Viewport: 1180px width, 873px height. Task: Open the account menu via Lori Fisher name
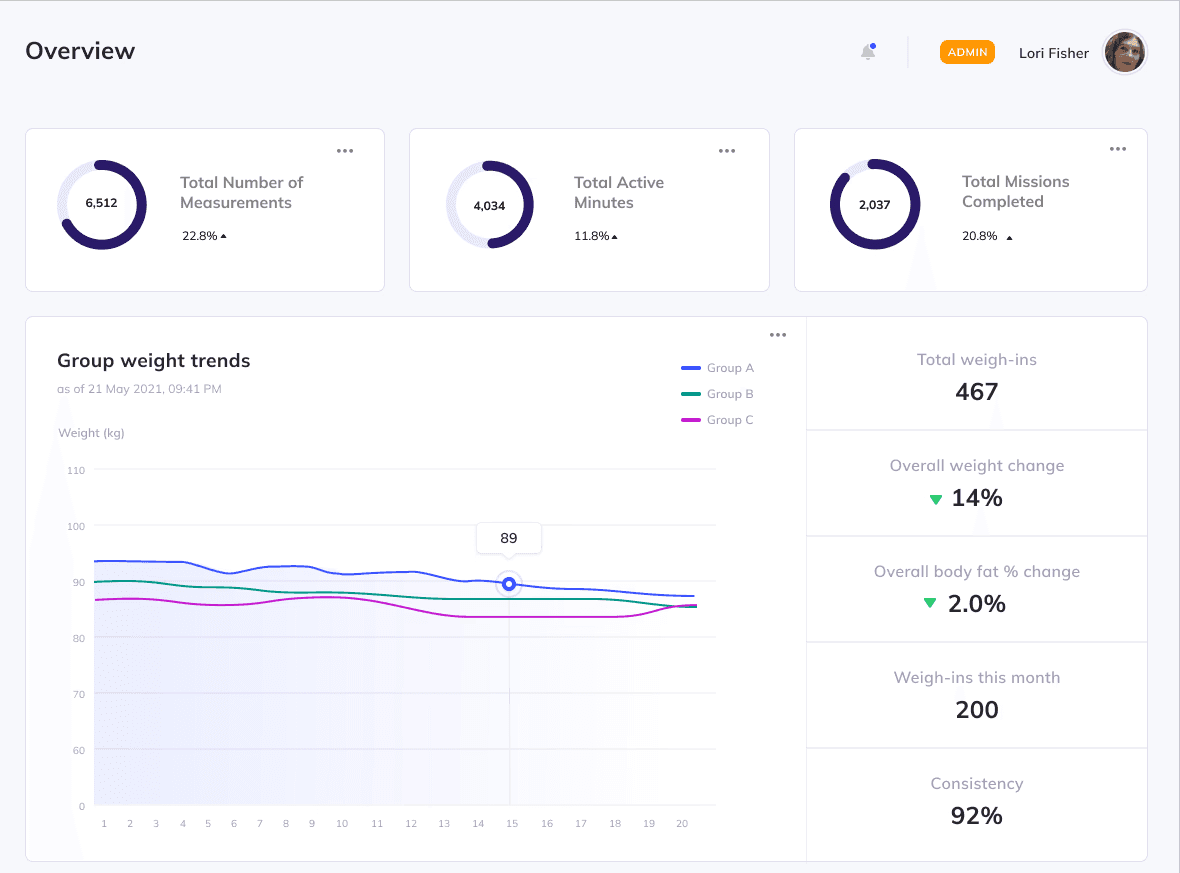tap(1053, 53)
